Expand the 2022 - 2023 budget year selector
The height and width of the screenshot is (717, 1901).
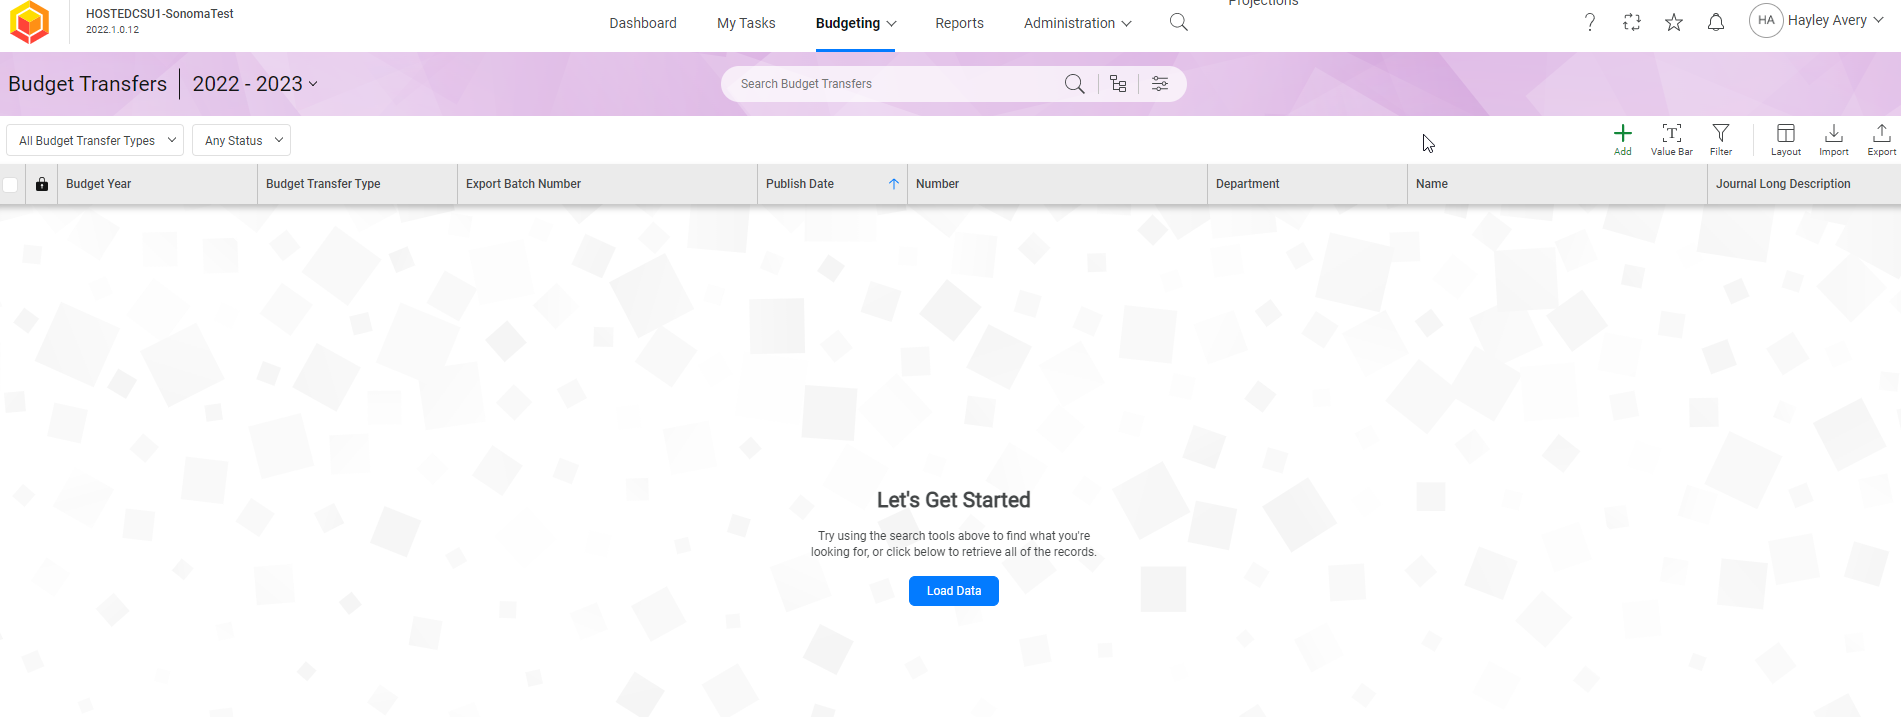[x=255, y=84]
